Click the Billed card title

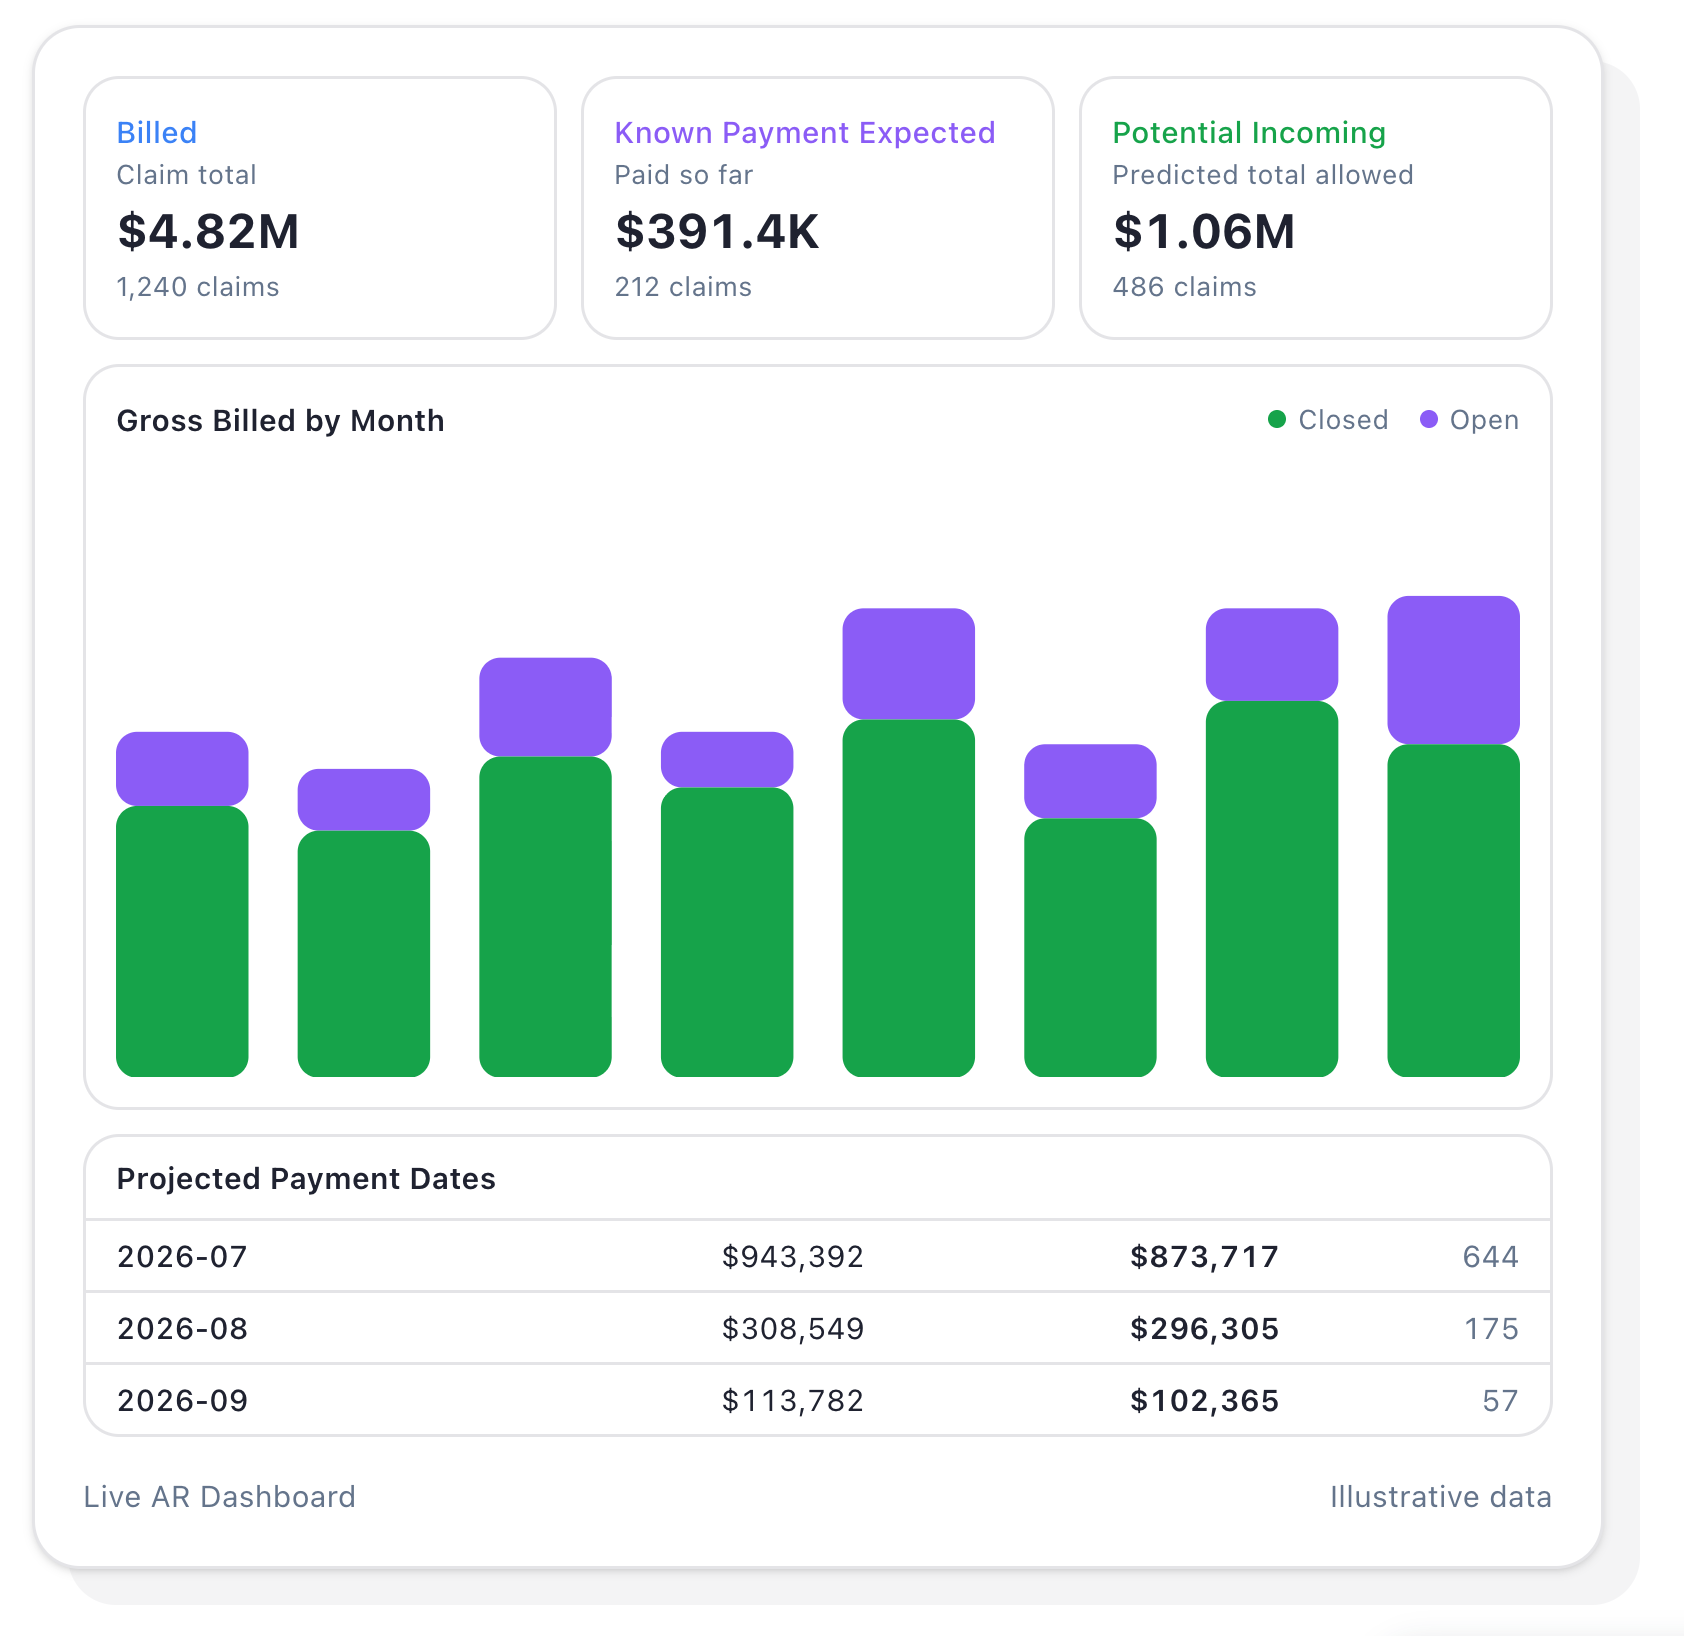point(157,132)
